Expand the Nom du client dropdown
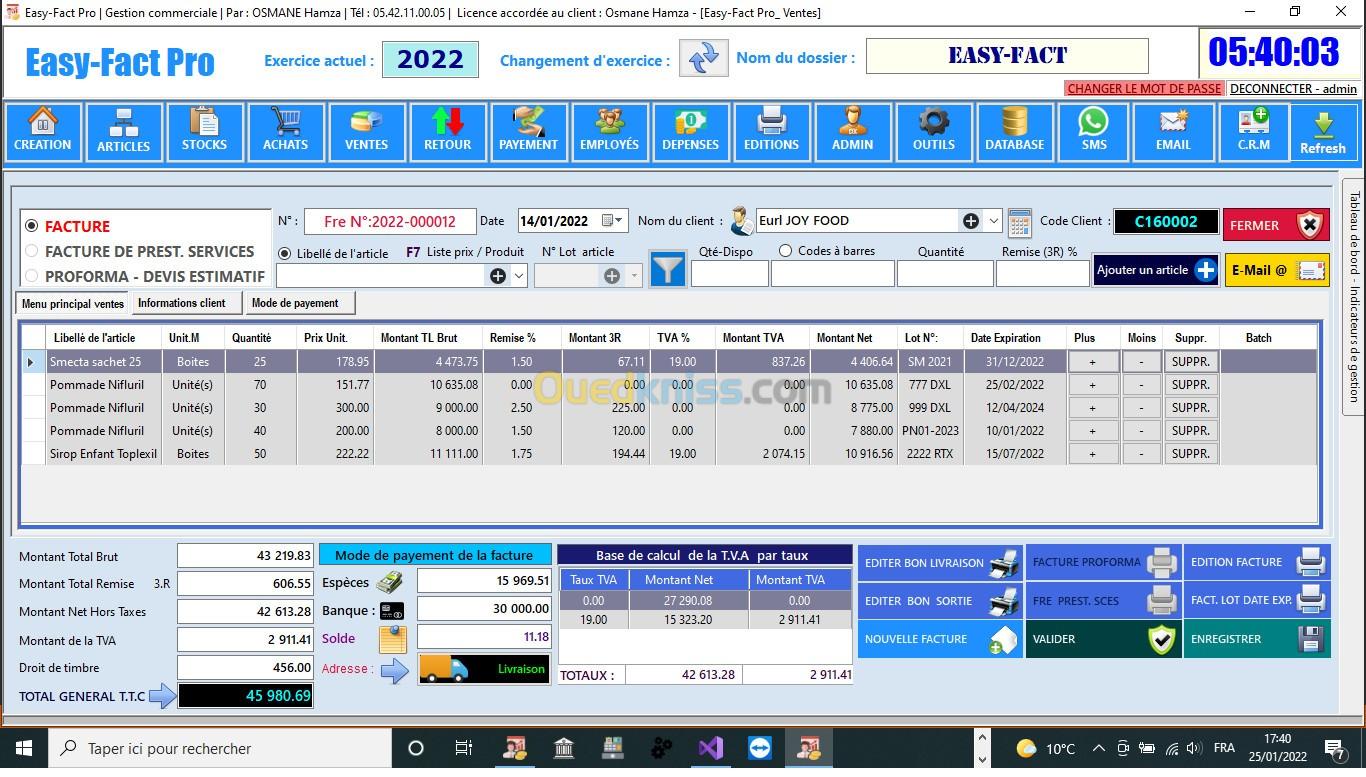Viewport: 1366px width, 777px height. point(993,221)
